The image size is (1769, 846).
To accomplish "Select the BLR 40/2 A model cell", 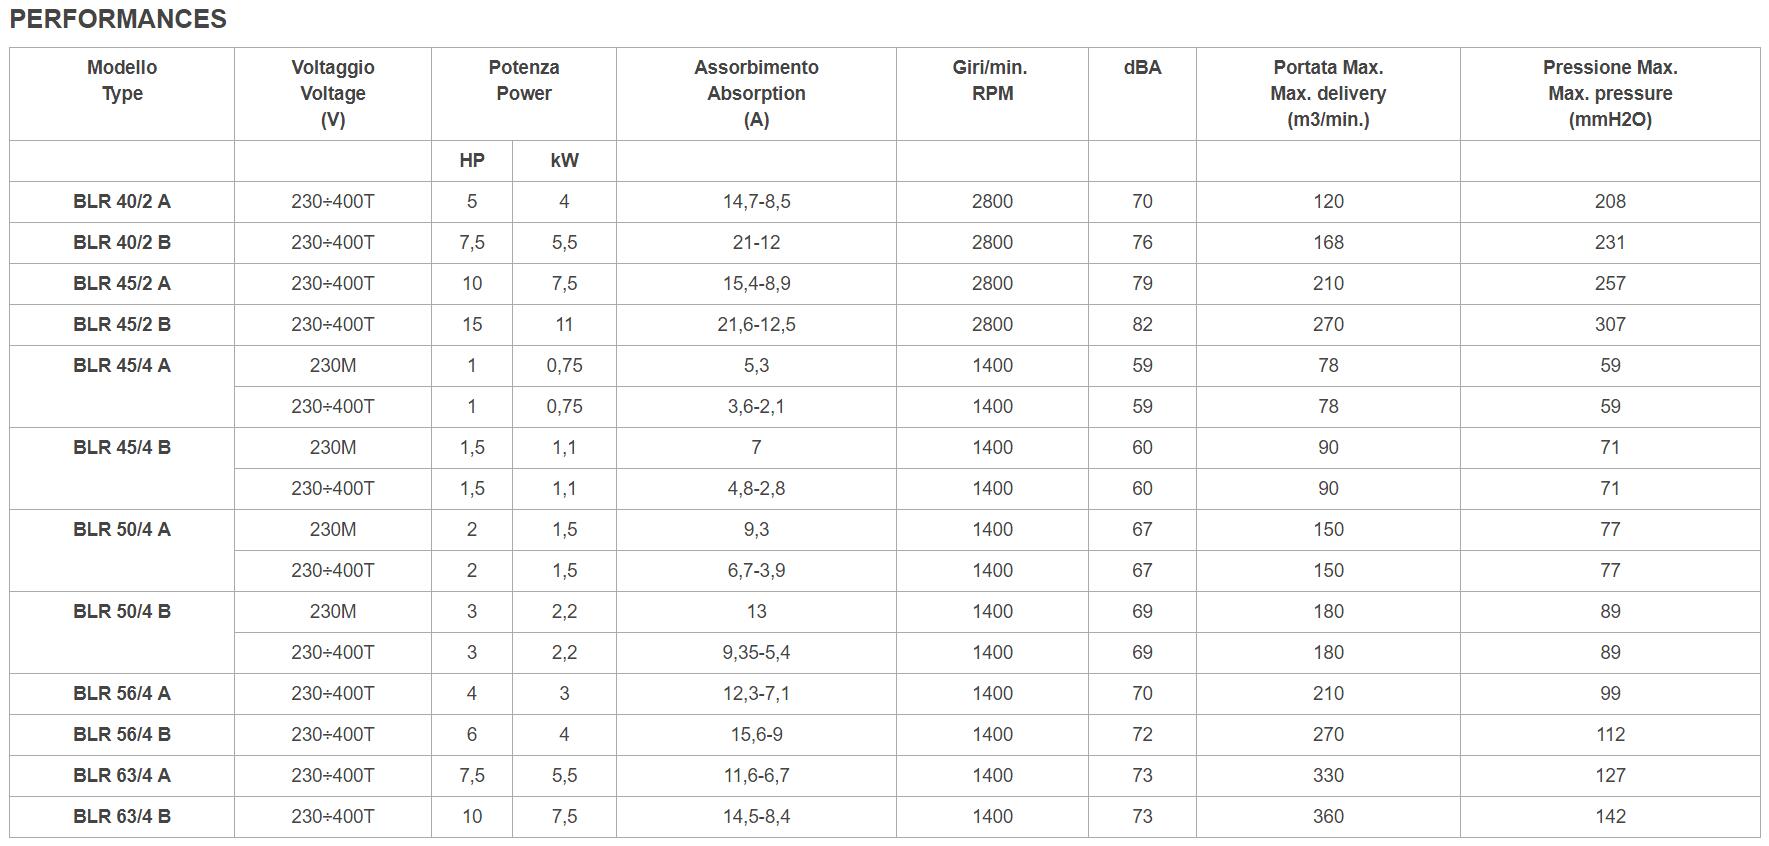I will tap(122, 201).
